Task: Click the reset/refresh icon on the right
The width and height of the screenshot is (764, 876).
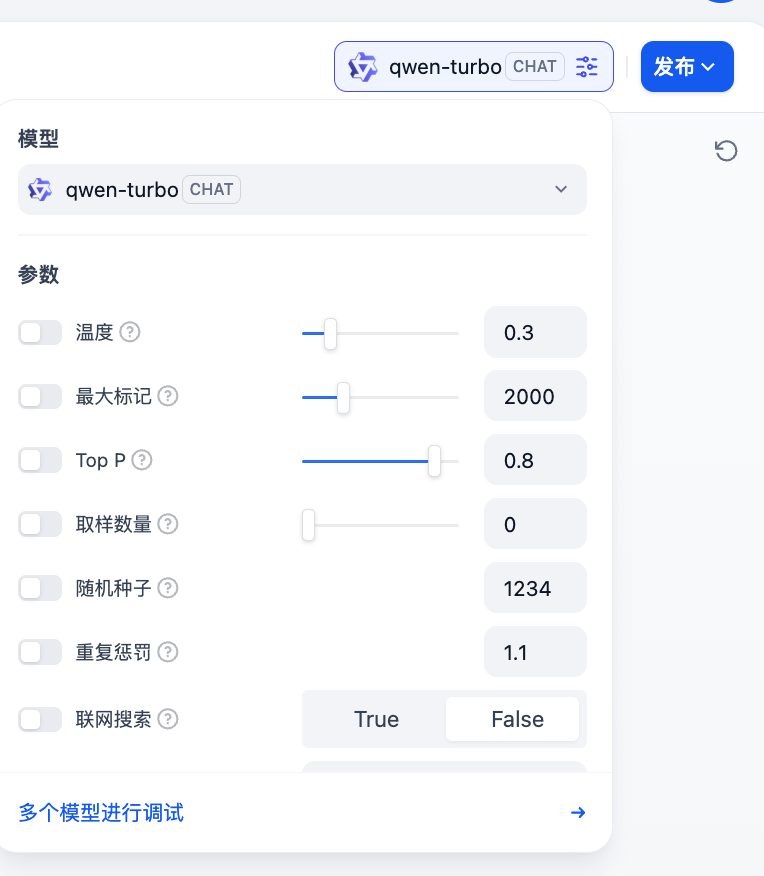Action: click(x=726, y=151)
